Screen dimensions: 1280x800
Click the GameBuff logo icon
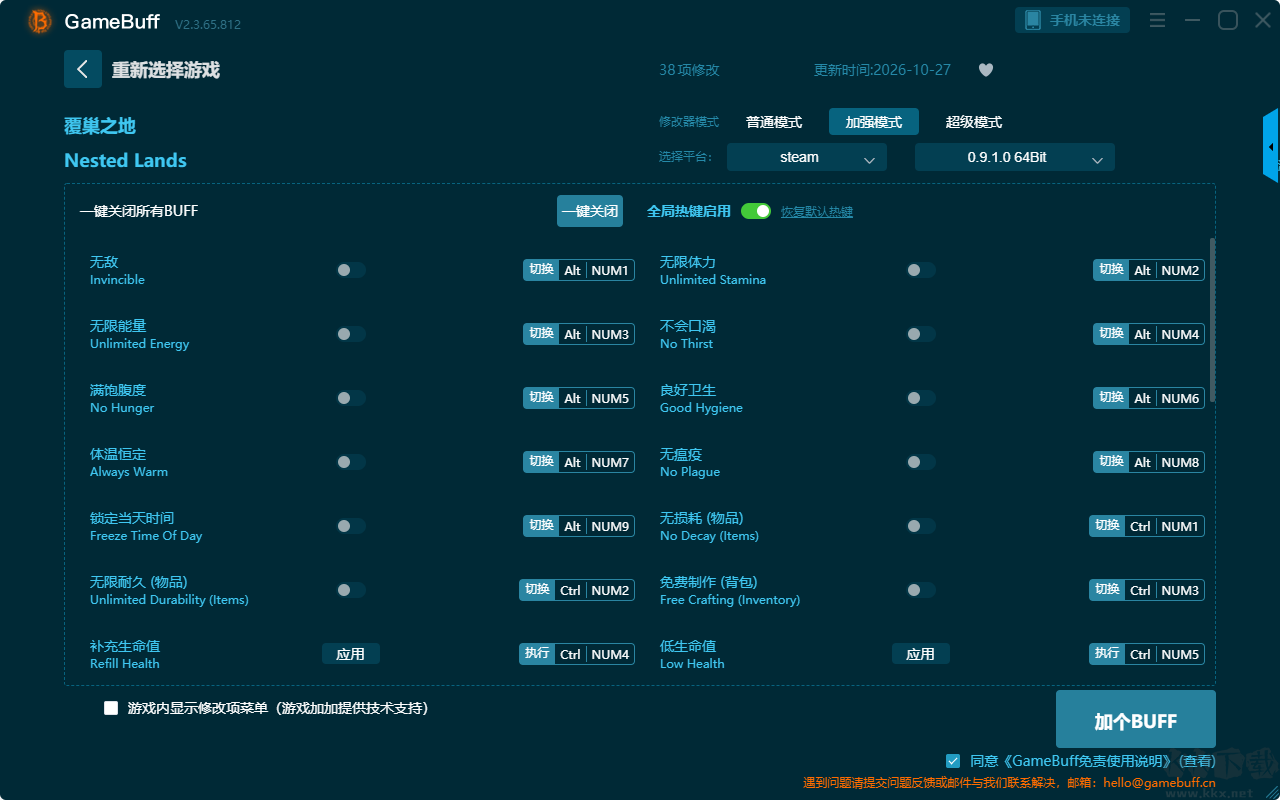40,21
